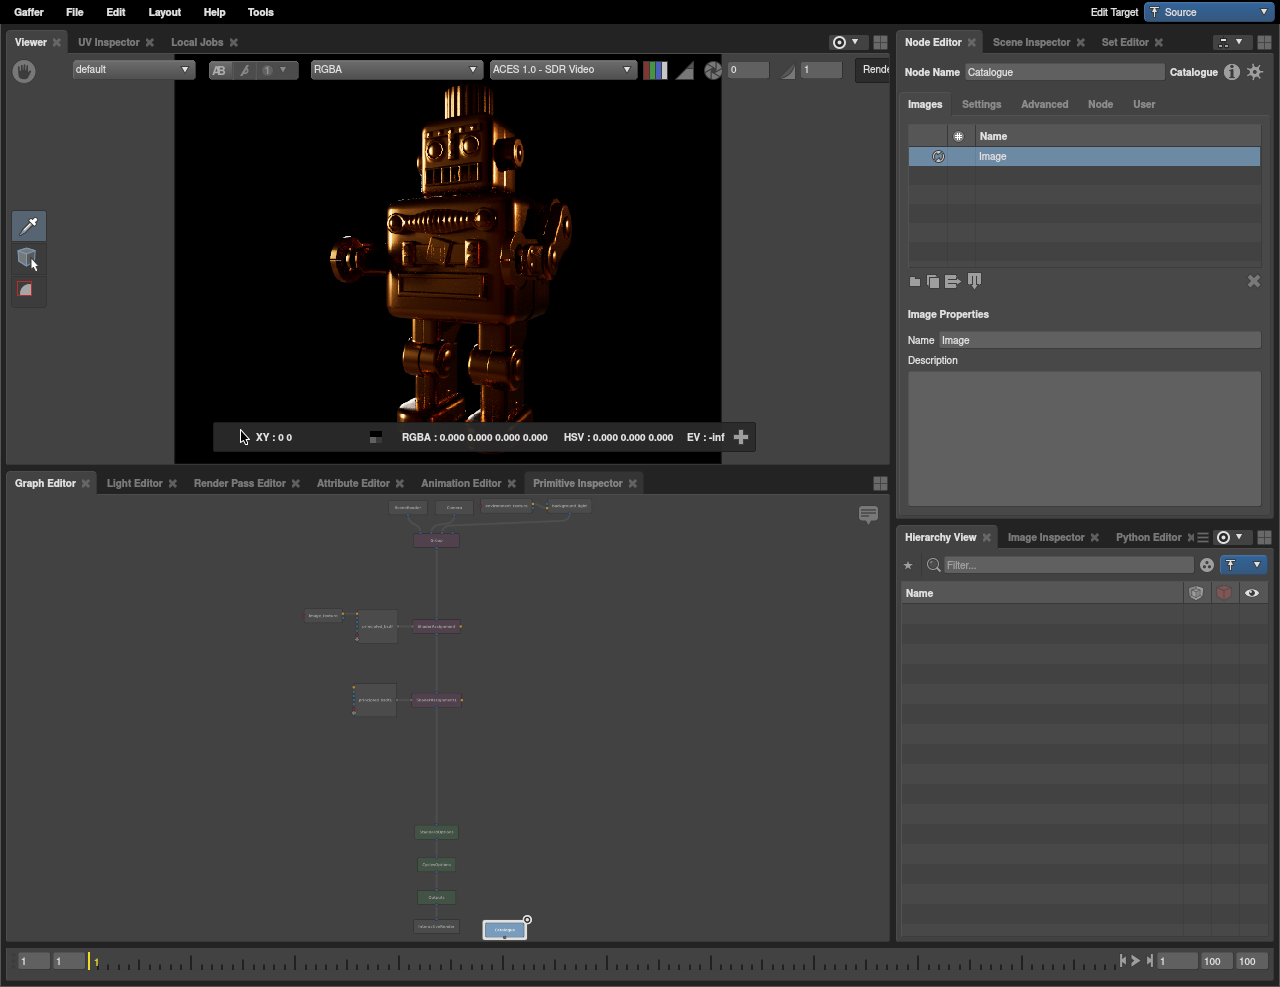Click the export image icon in Catalogue
1280x987 pixels.
pos(952,282)
